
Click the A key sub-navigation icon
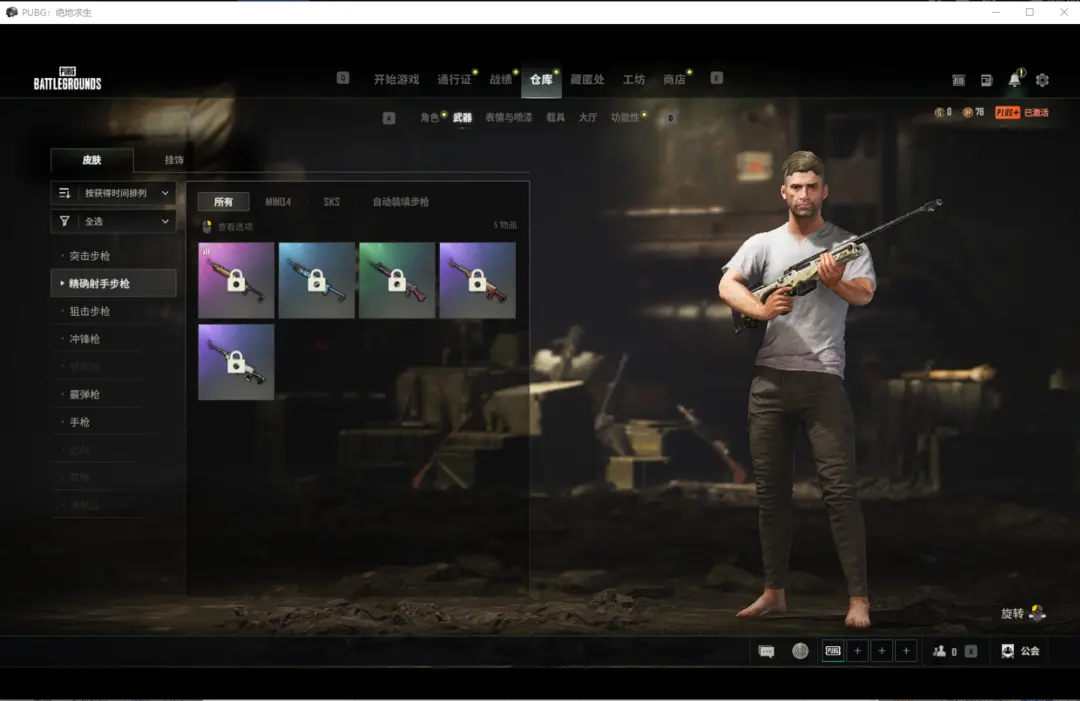388,118
